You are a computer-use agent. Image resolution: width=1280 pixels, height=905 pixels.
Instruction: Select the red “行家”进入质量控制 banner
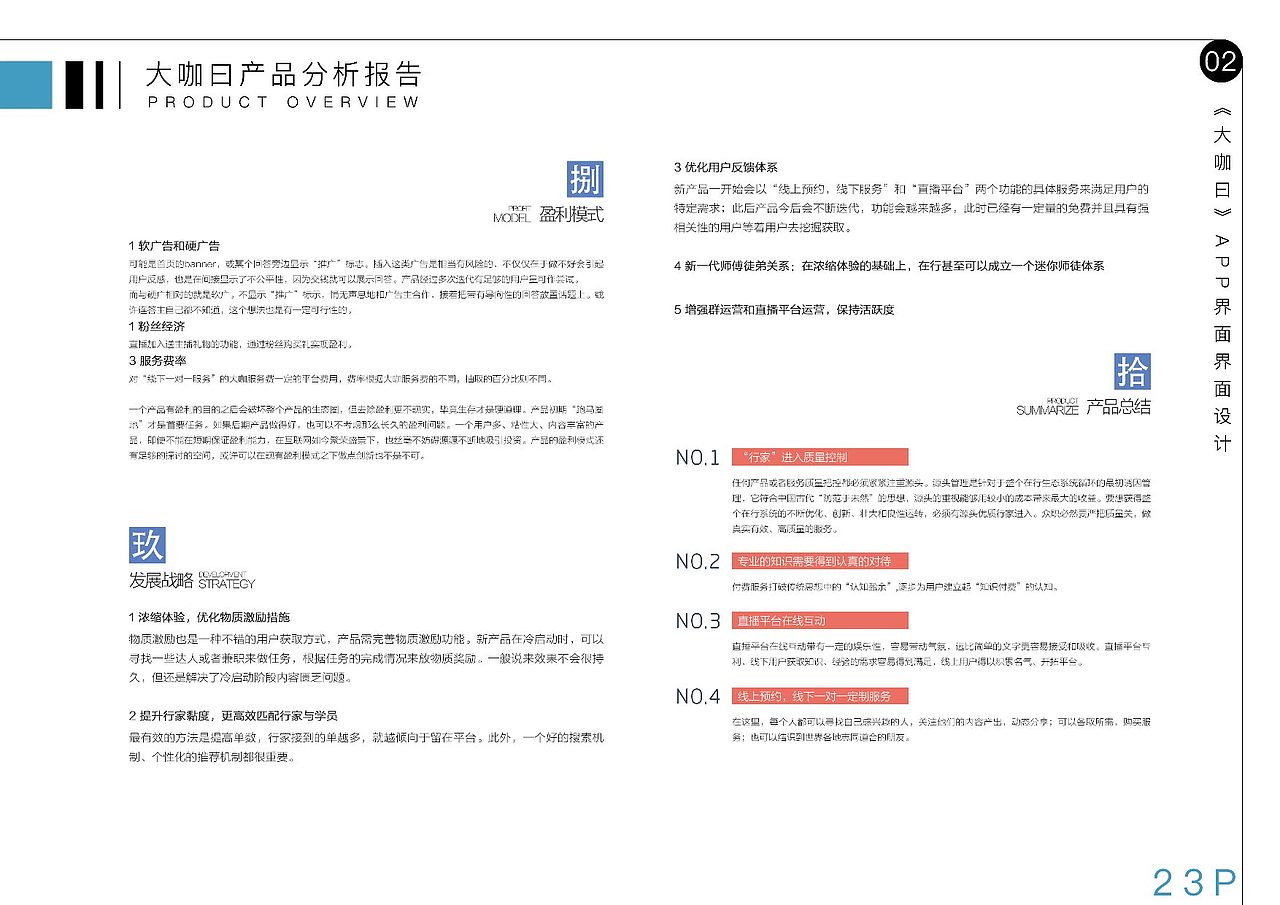point(820,457)
